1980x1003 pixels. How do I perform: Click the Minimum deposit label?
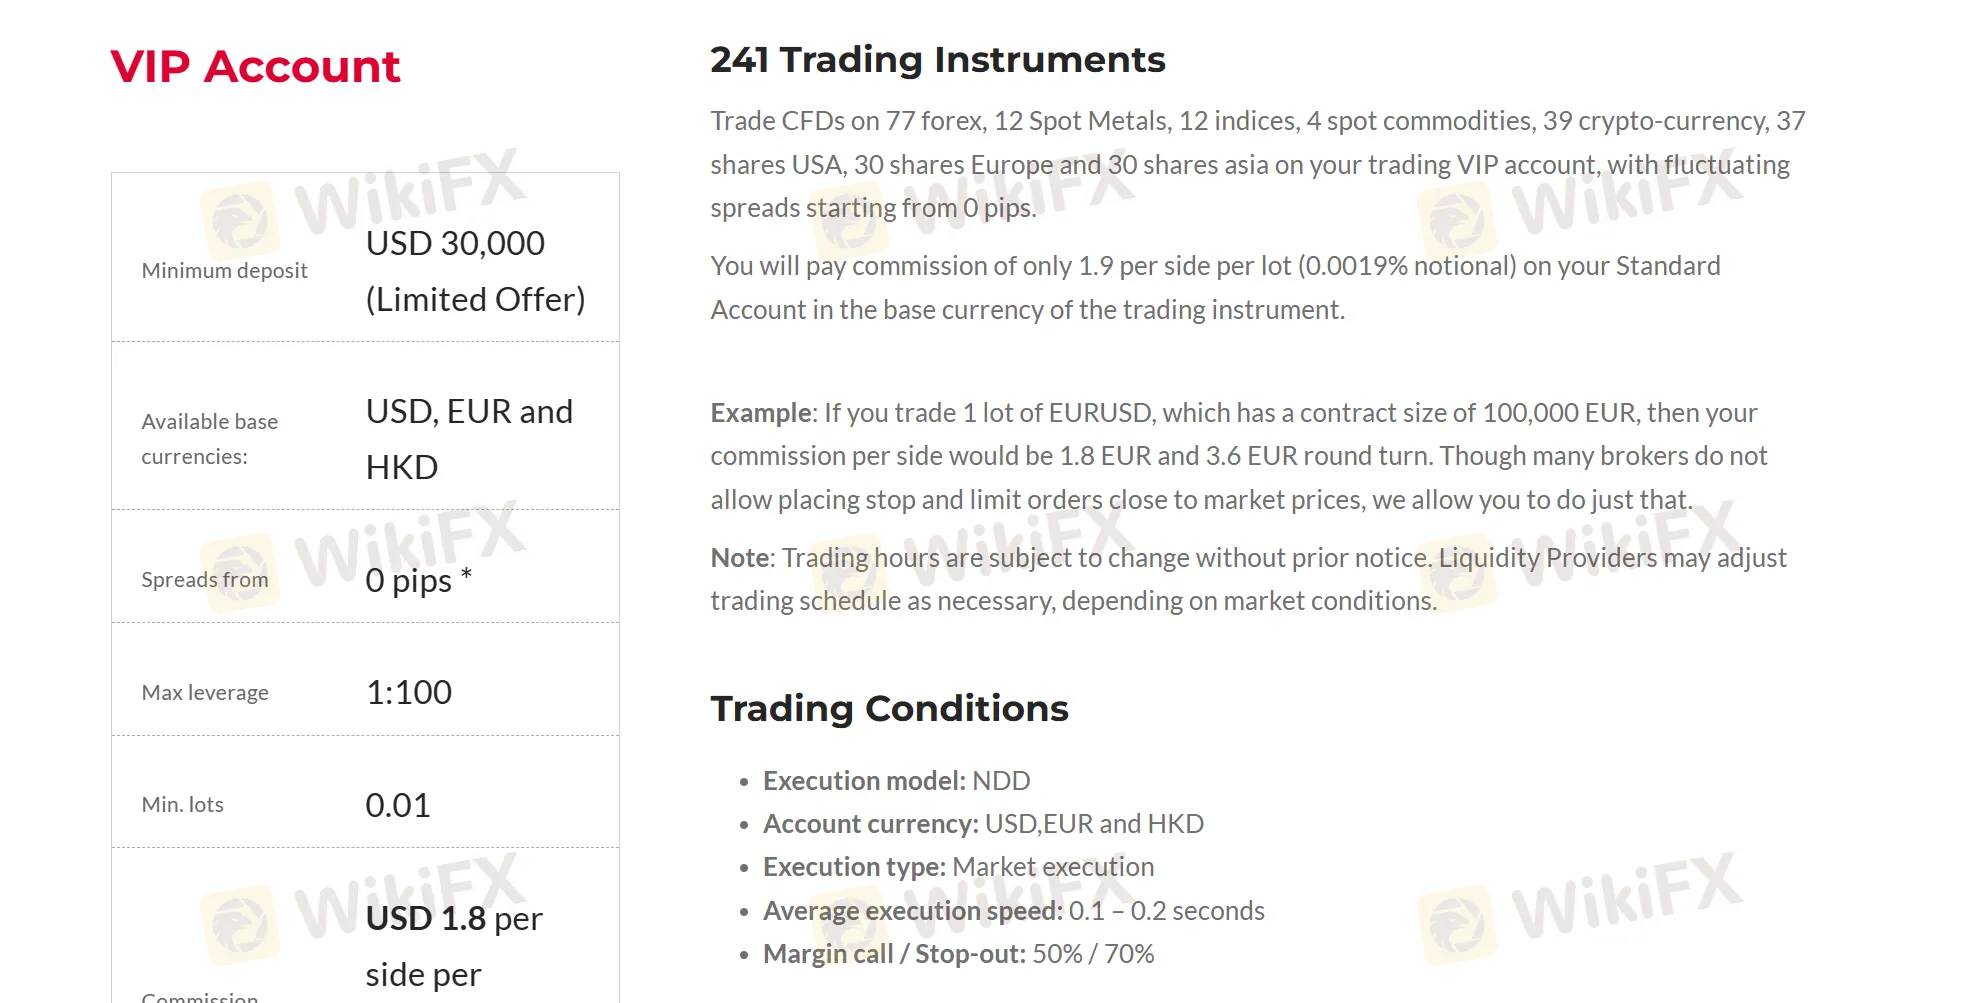tap(224, 270)
